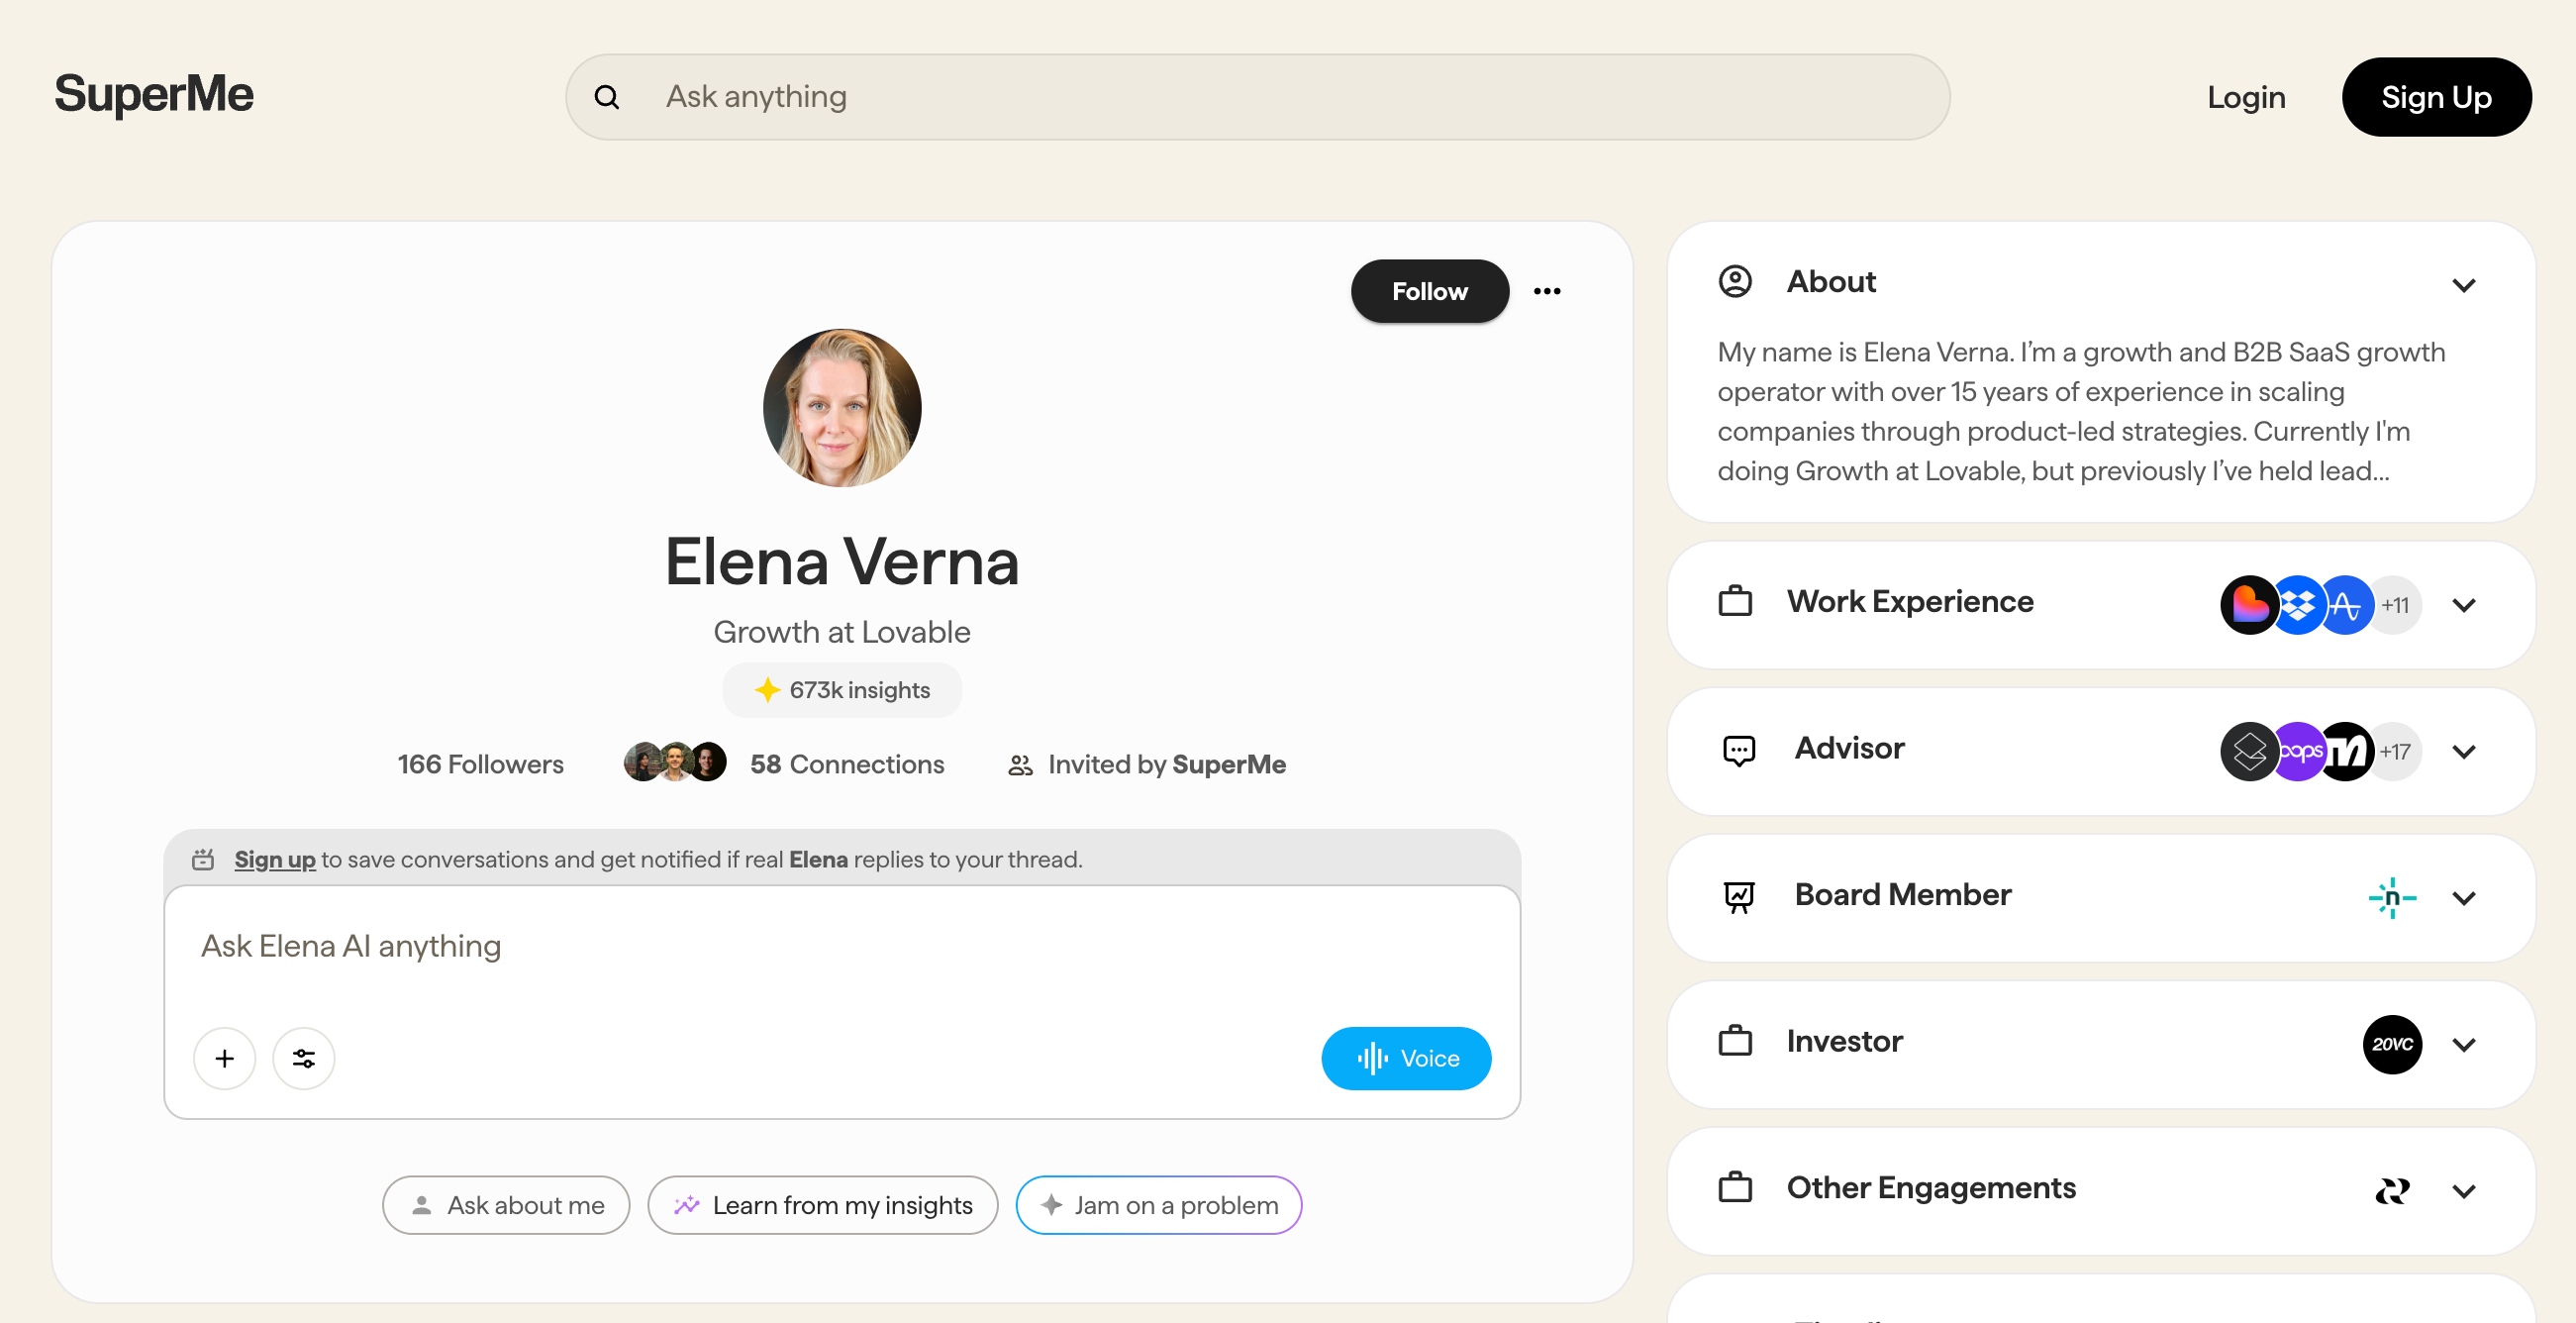Start a Voice conversation
This screenshot has width=2576, height=1323.
[1405, 1058]
